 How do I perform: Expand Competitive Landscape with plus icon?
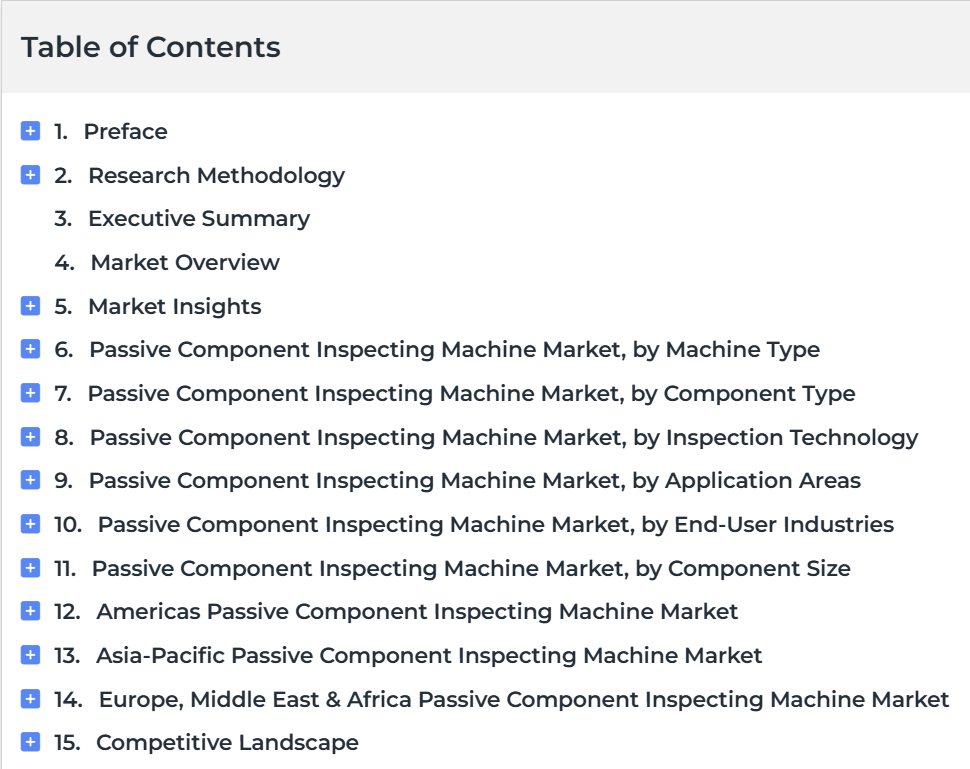30,742
